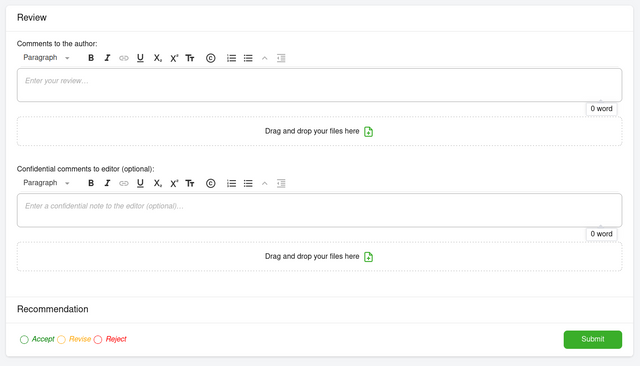Screen dimensions: 640x366
Task: Click upload file icon in author drop zone
Action: [x=369, y=132]
